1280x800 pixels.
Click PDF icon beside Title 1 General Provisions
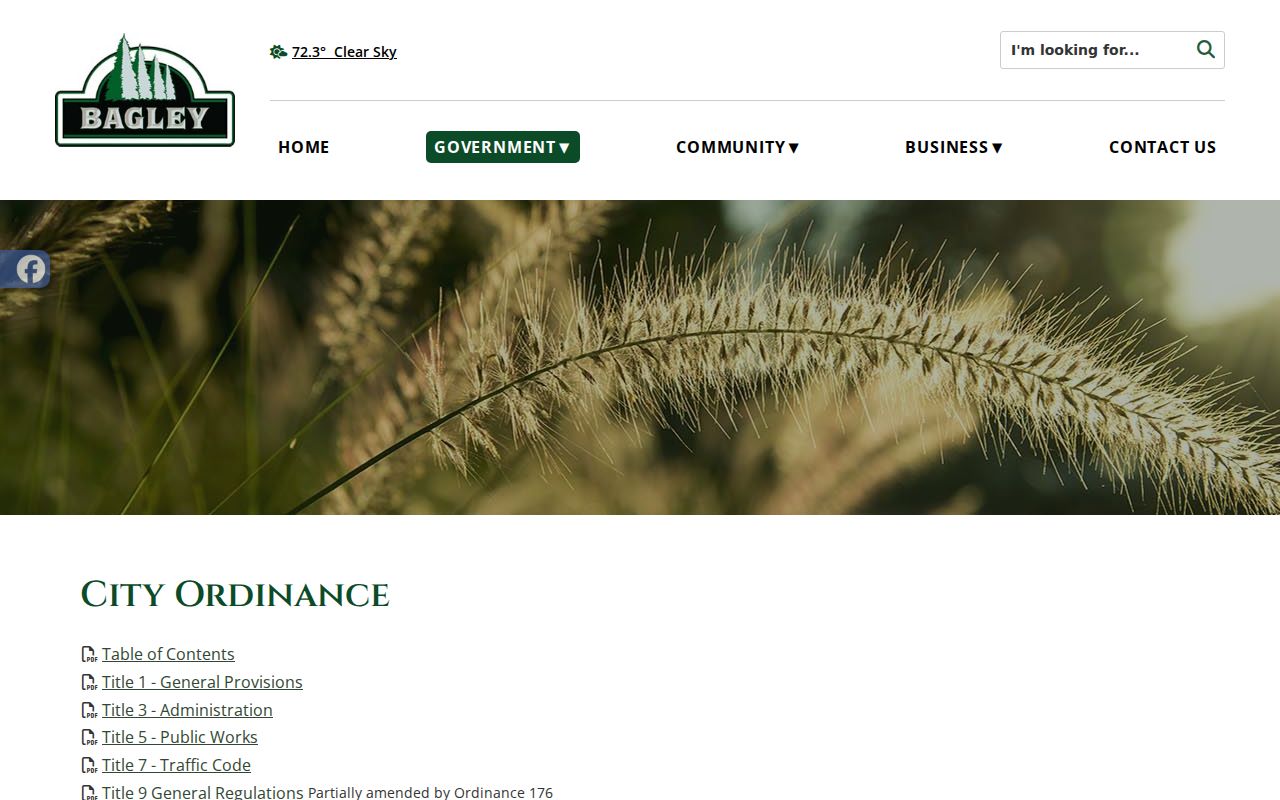click(x=89, y=683)
